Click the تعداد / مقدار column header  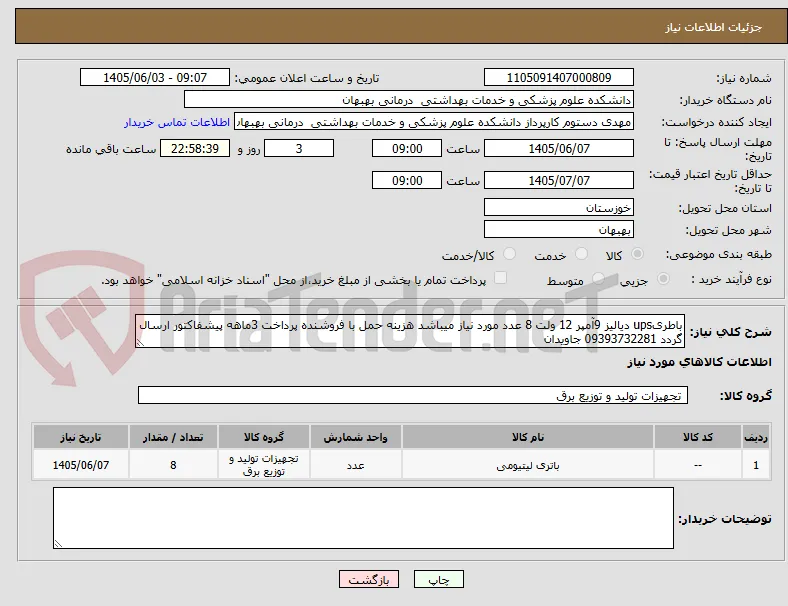(x=173, y=437)
